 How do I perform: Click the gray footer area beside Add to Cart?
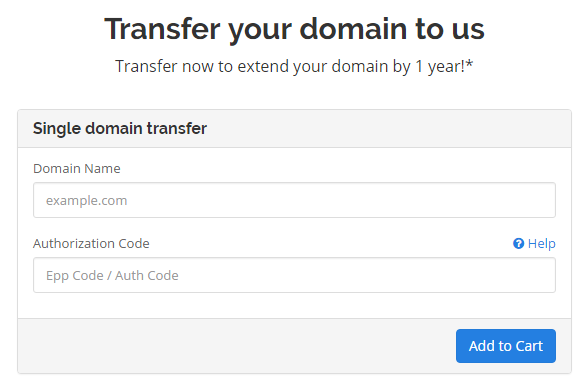236,346
